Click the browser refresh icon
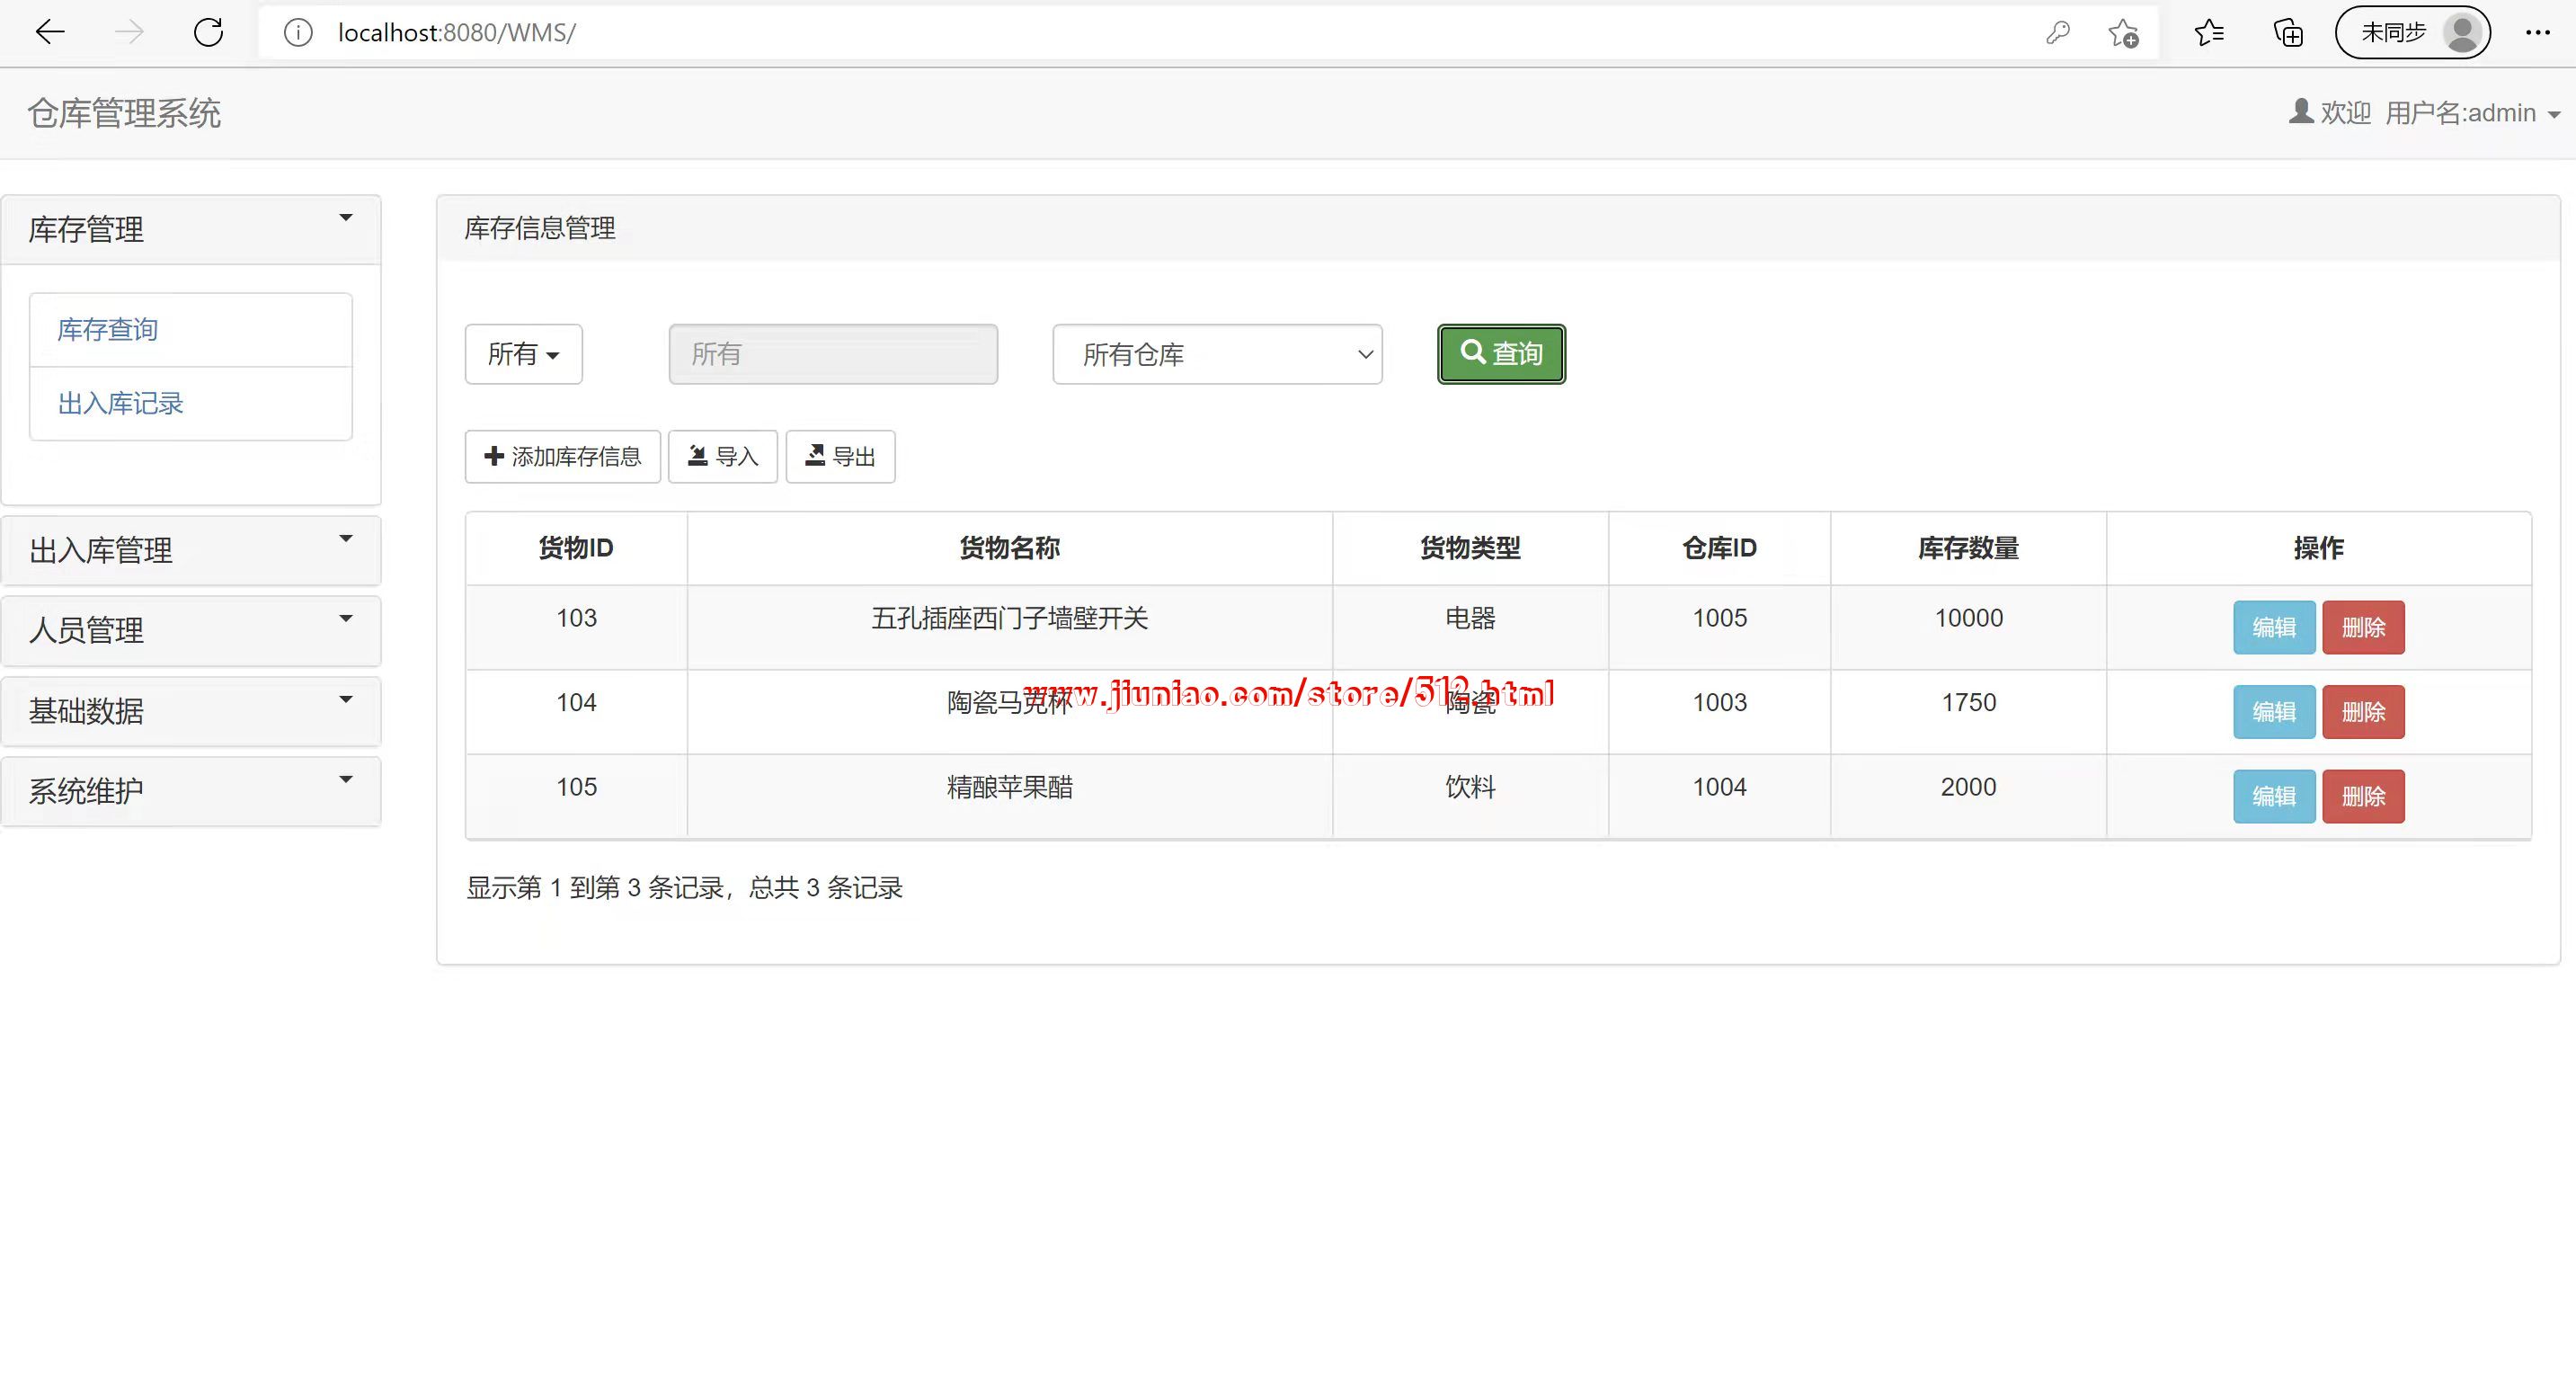 click(x=208, y=33)
